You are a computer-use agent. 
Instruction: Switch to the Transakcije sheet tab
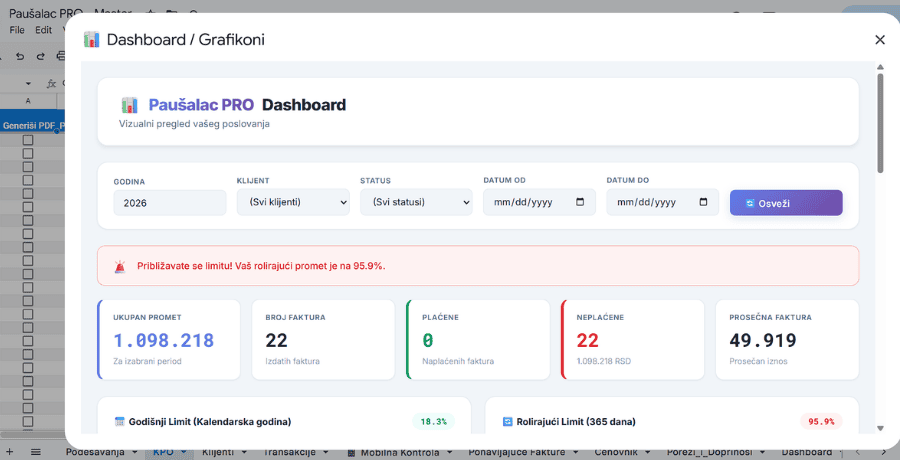(289, 453)
